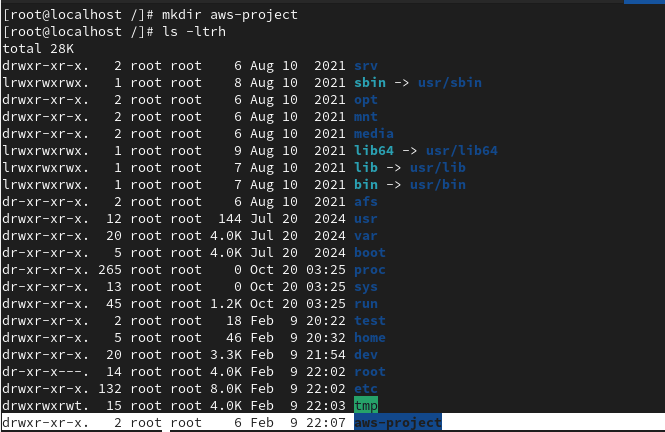This screenshot has width=665, height=432.
Task: Click the srv directory name
Action: click(366, 66)
